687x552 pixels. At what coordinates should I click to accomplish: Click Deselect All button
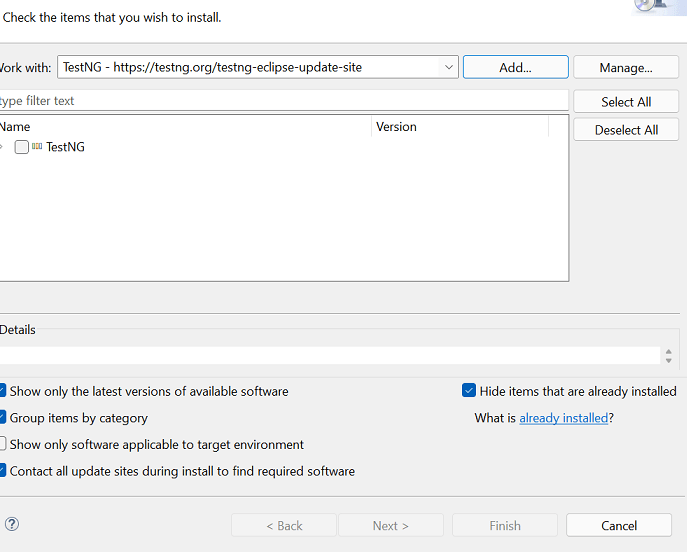pos(626,130)
